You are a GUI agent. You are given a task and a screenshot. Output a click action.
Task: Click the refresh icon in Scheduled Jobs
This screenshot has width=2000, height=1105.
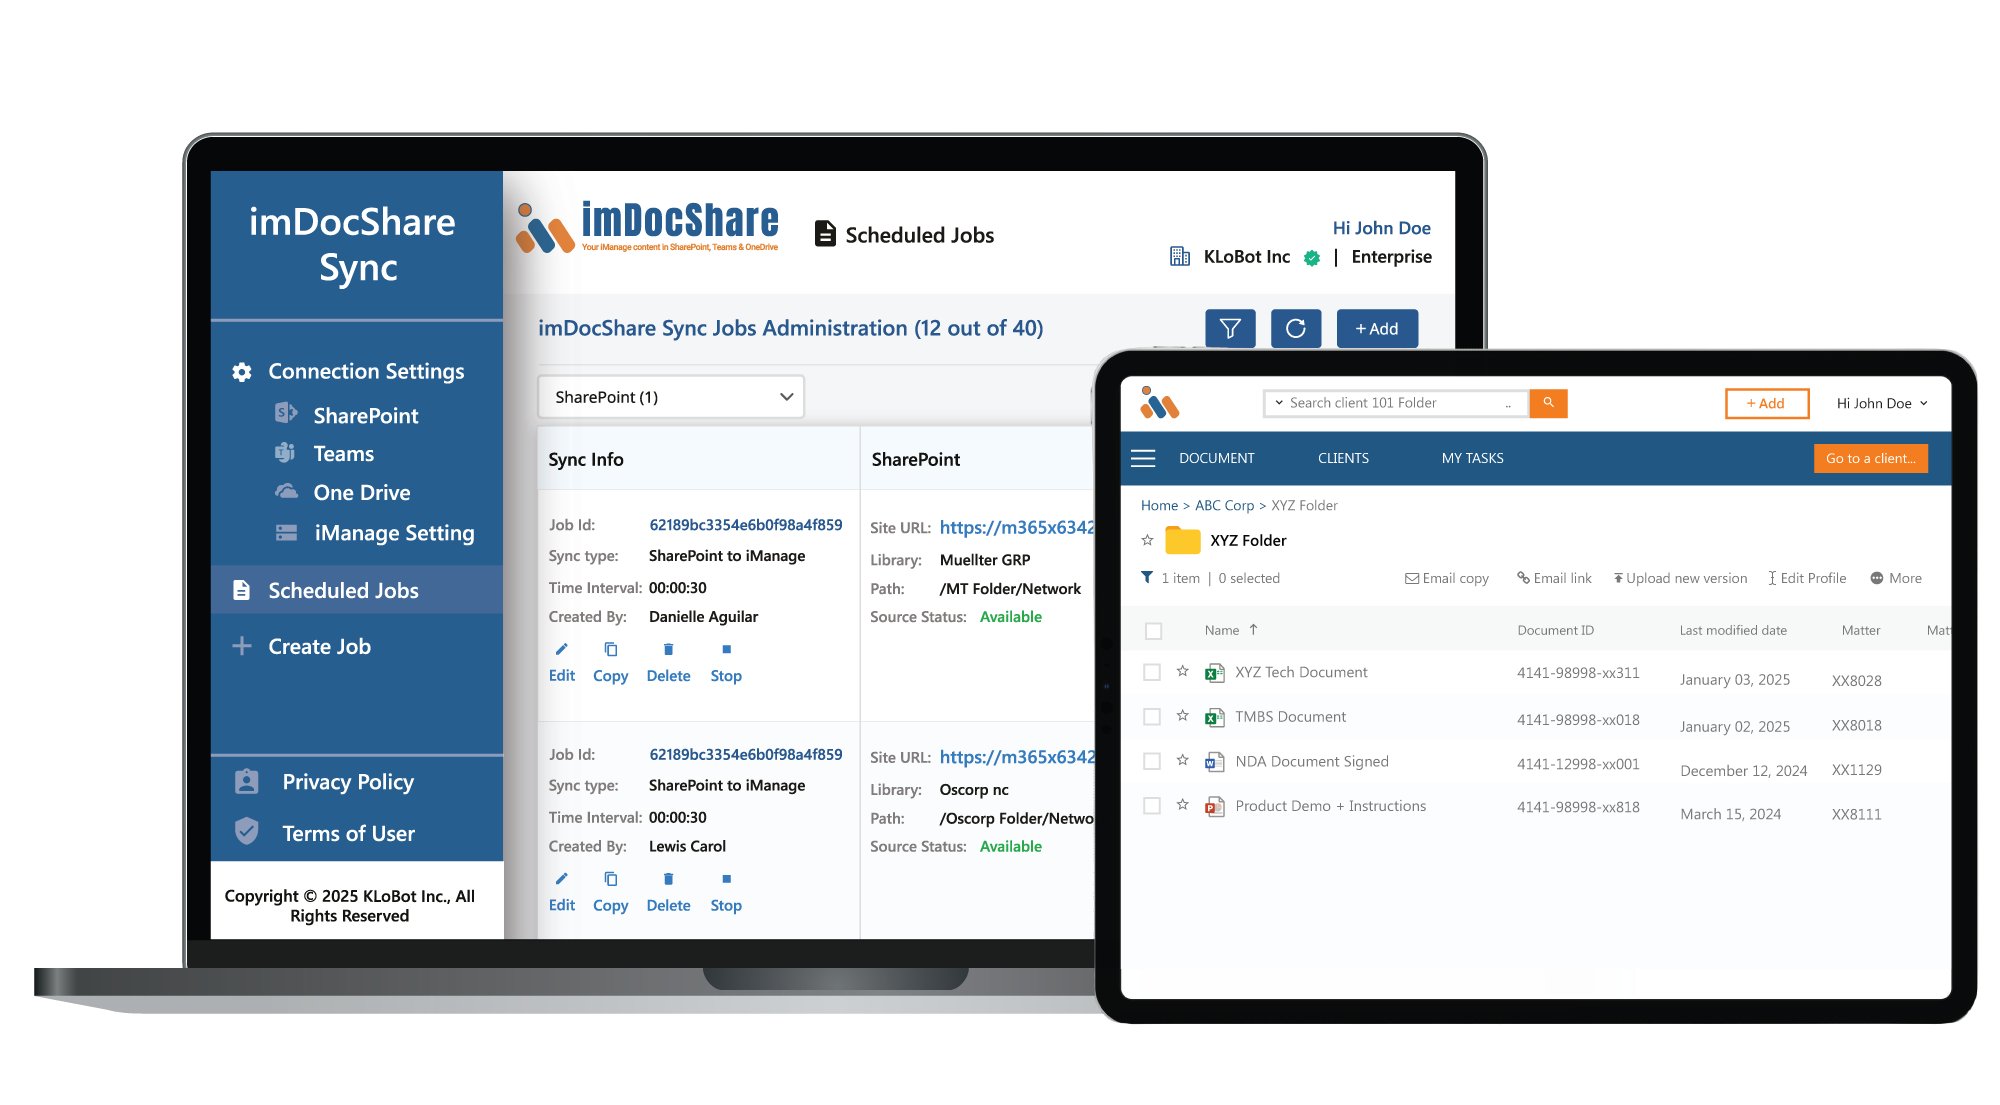[x=1294, y=328]
